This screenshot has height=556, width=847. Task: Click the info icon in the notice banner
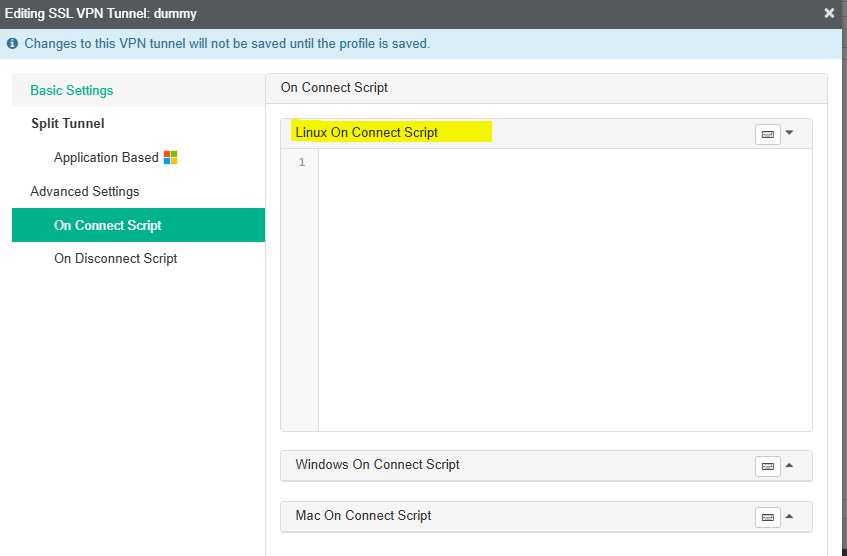[13, 44]
